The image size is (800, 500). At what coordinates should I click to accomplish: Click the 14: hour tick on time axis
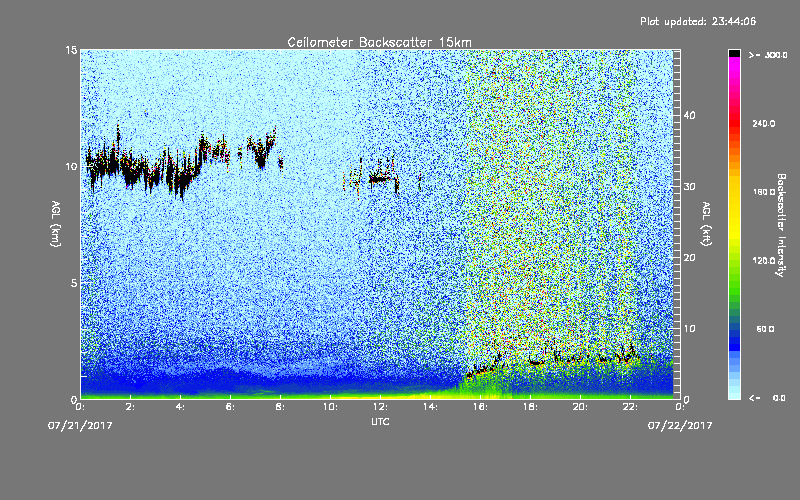tap(431, 407)
